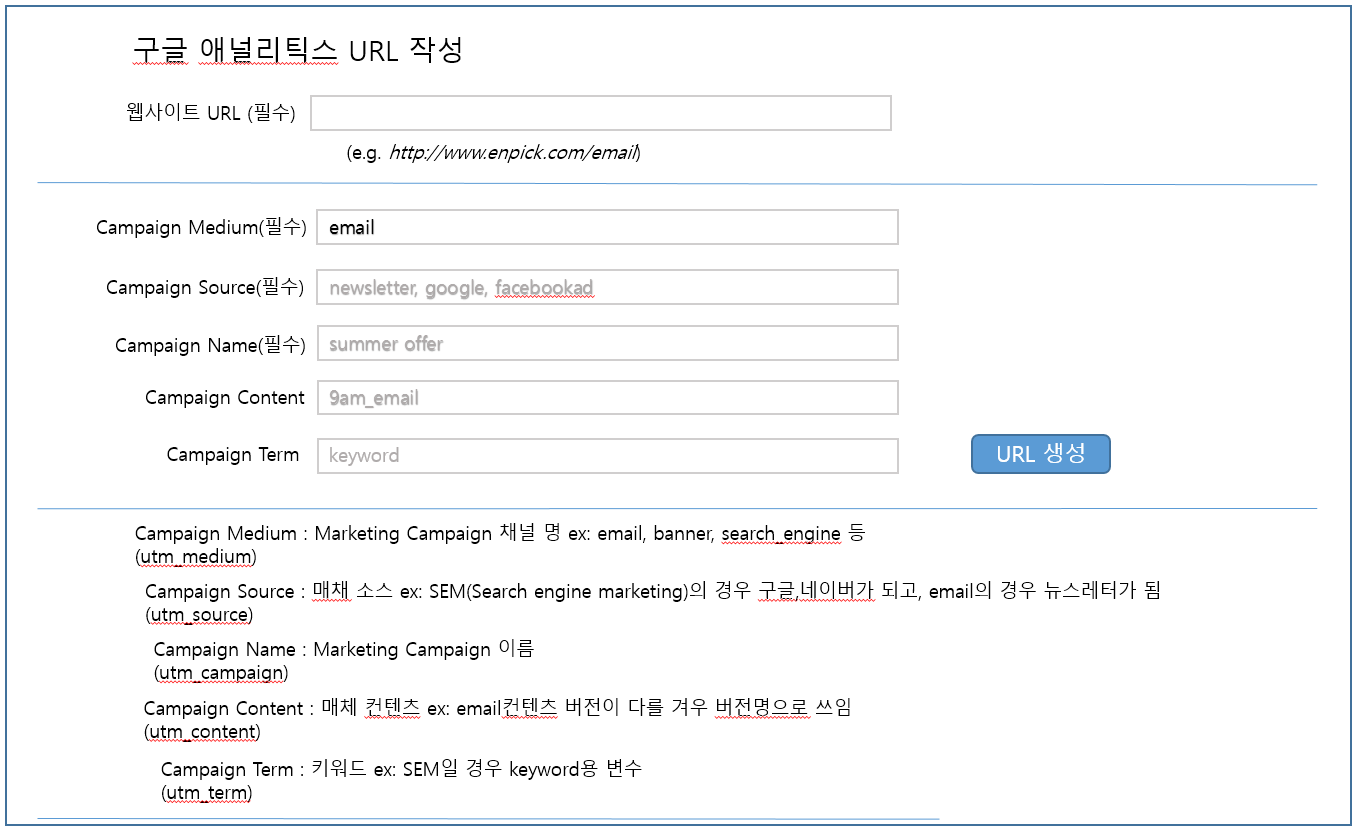Image resolution: width=1358 pixels, height=831 pixels.
Task: Click the Campaign Term form label
Action: [232, 455]
